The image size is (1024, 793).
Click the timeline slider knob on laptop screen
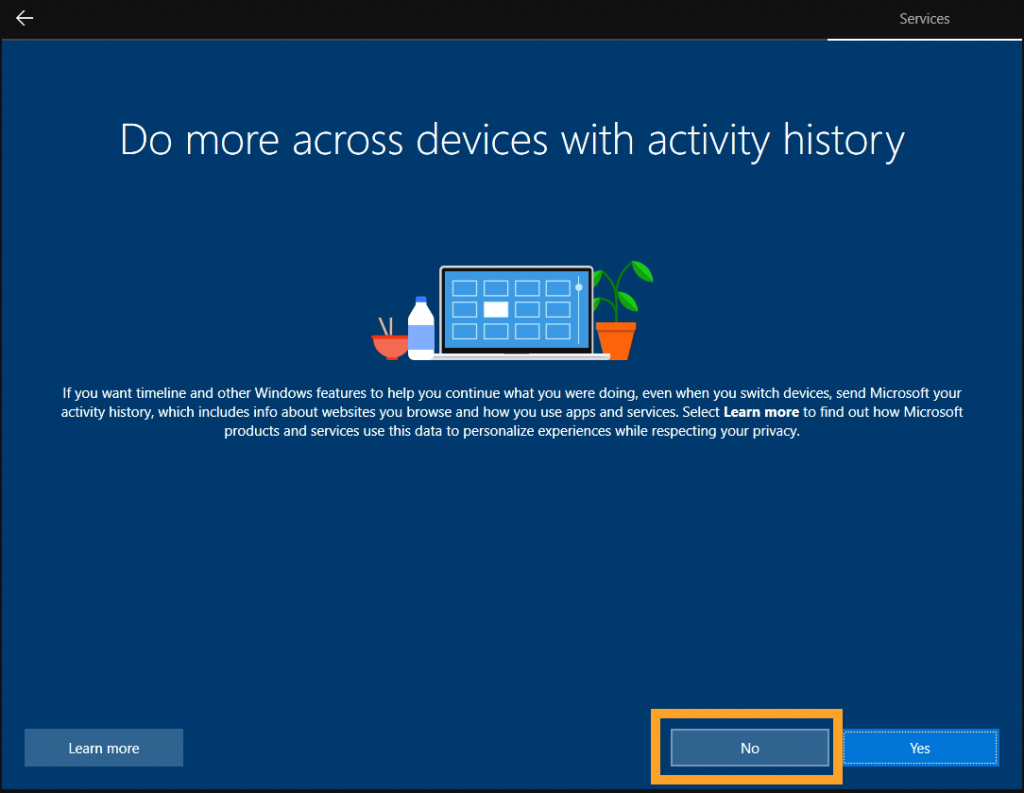click(x=578, y=287)
